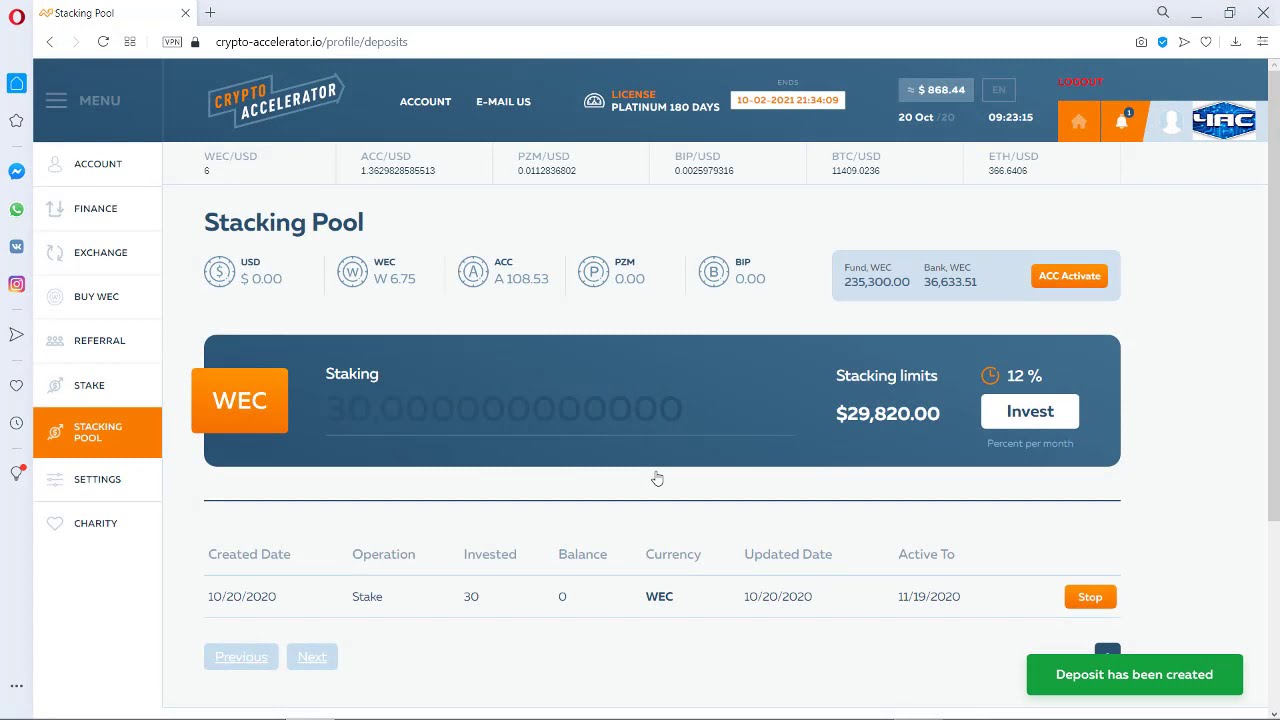
Task: Open the notification bell icon
Action: tap(1122, 121)
